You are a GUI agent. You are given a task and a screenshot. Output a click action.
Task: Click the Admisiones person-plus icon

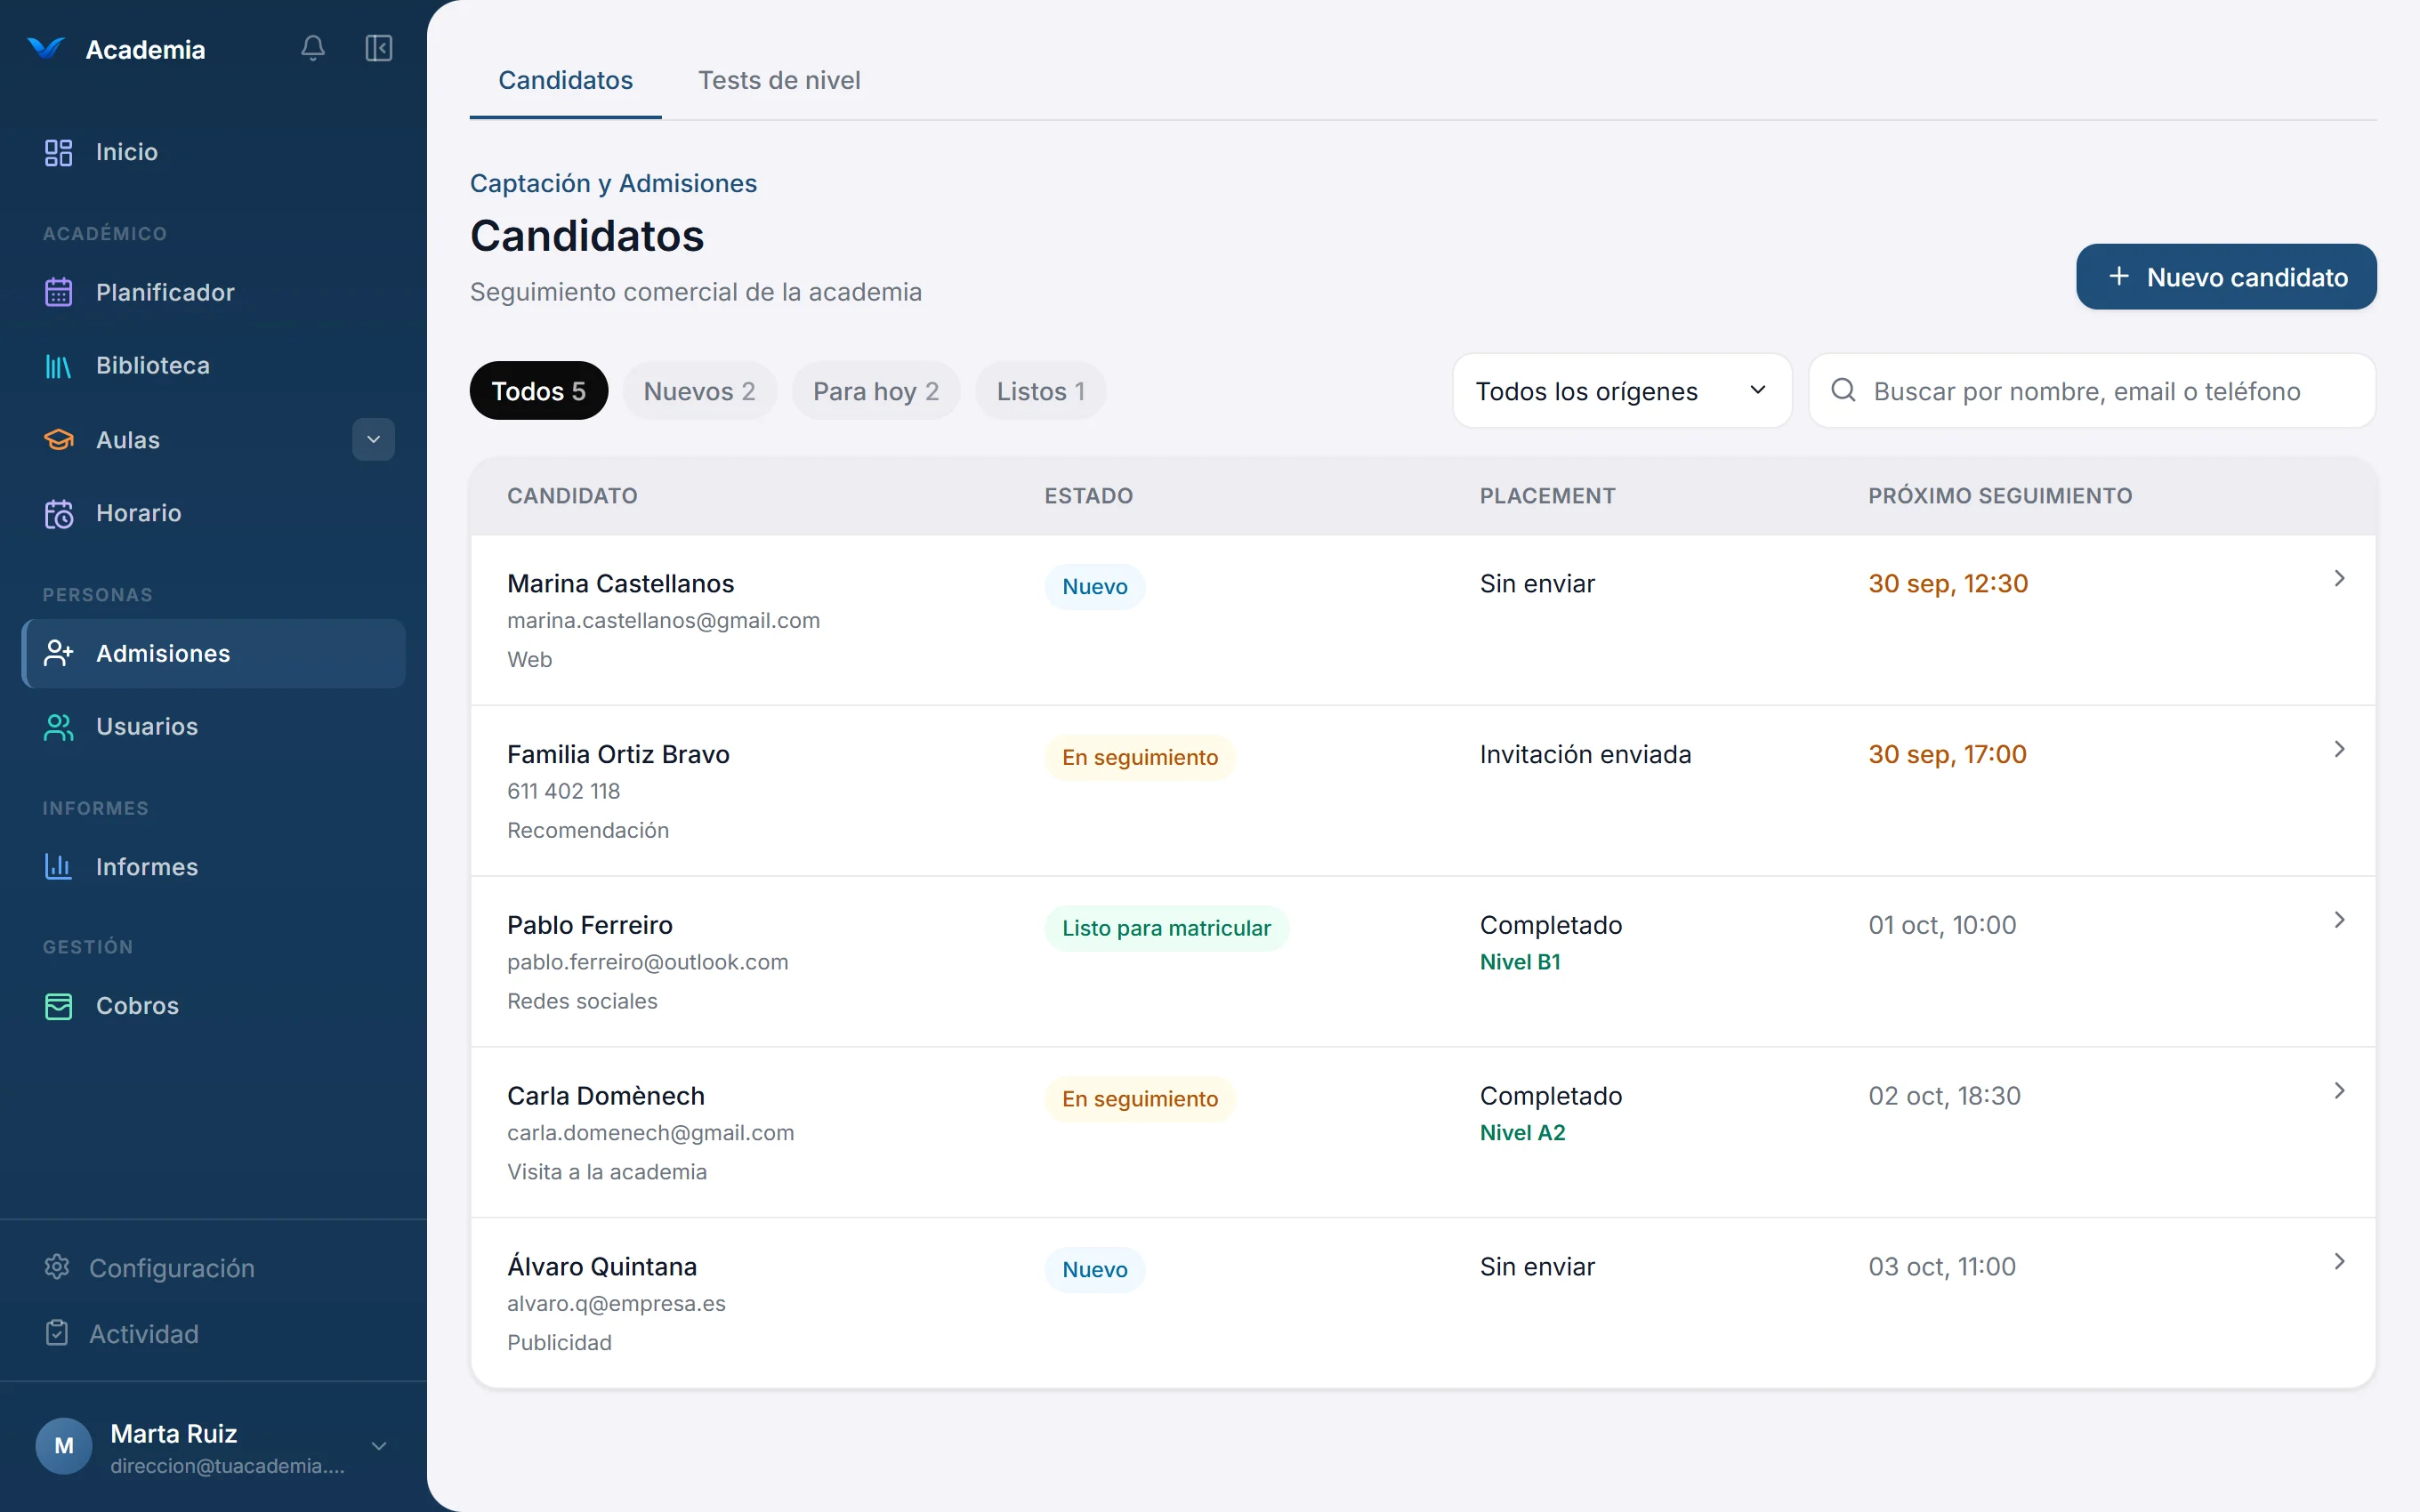(59, 653)
